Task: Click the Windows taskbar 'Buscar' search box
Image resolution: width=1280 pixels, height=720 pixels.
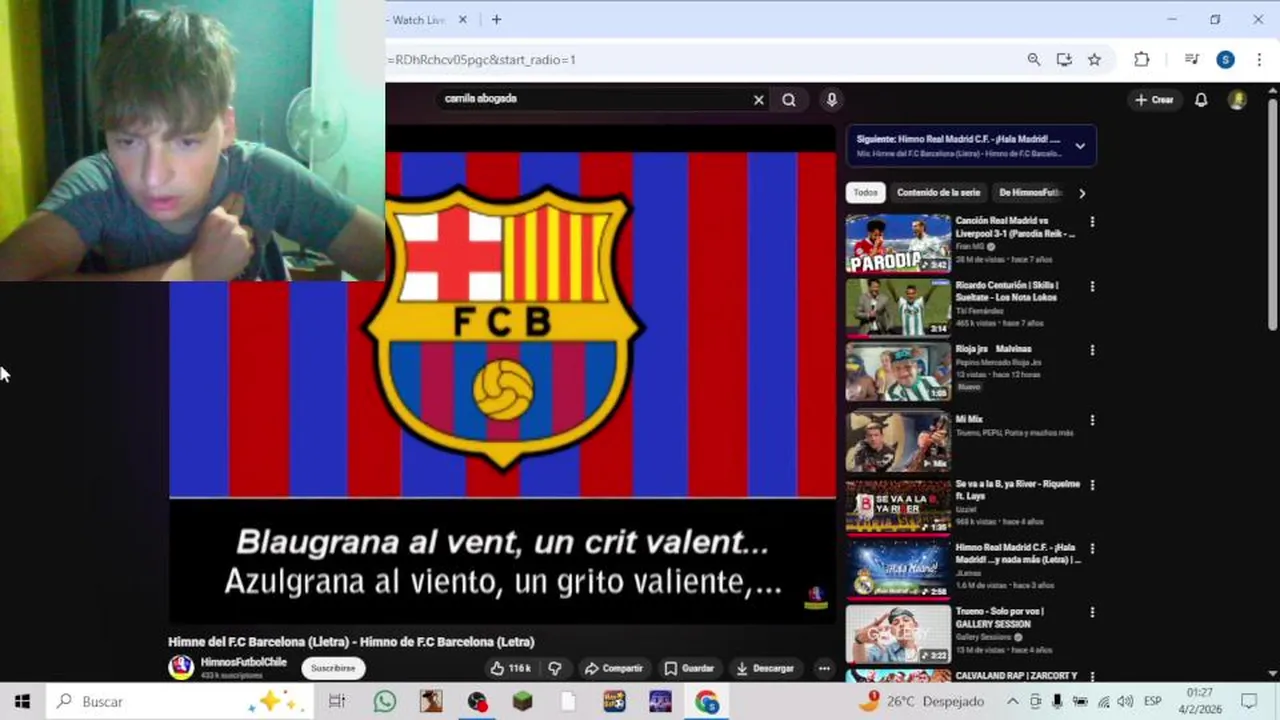Action: point(181,701)
